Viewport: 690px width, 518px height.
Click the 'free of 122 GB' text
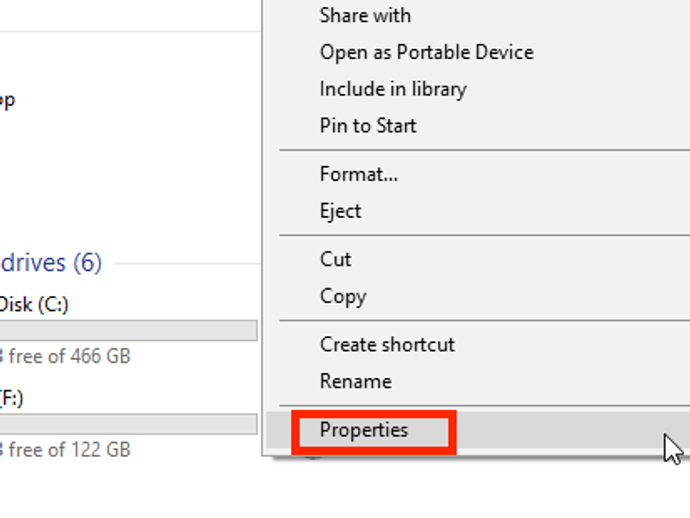click(x=68, y=450)
